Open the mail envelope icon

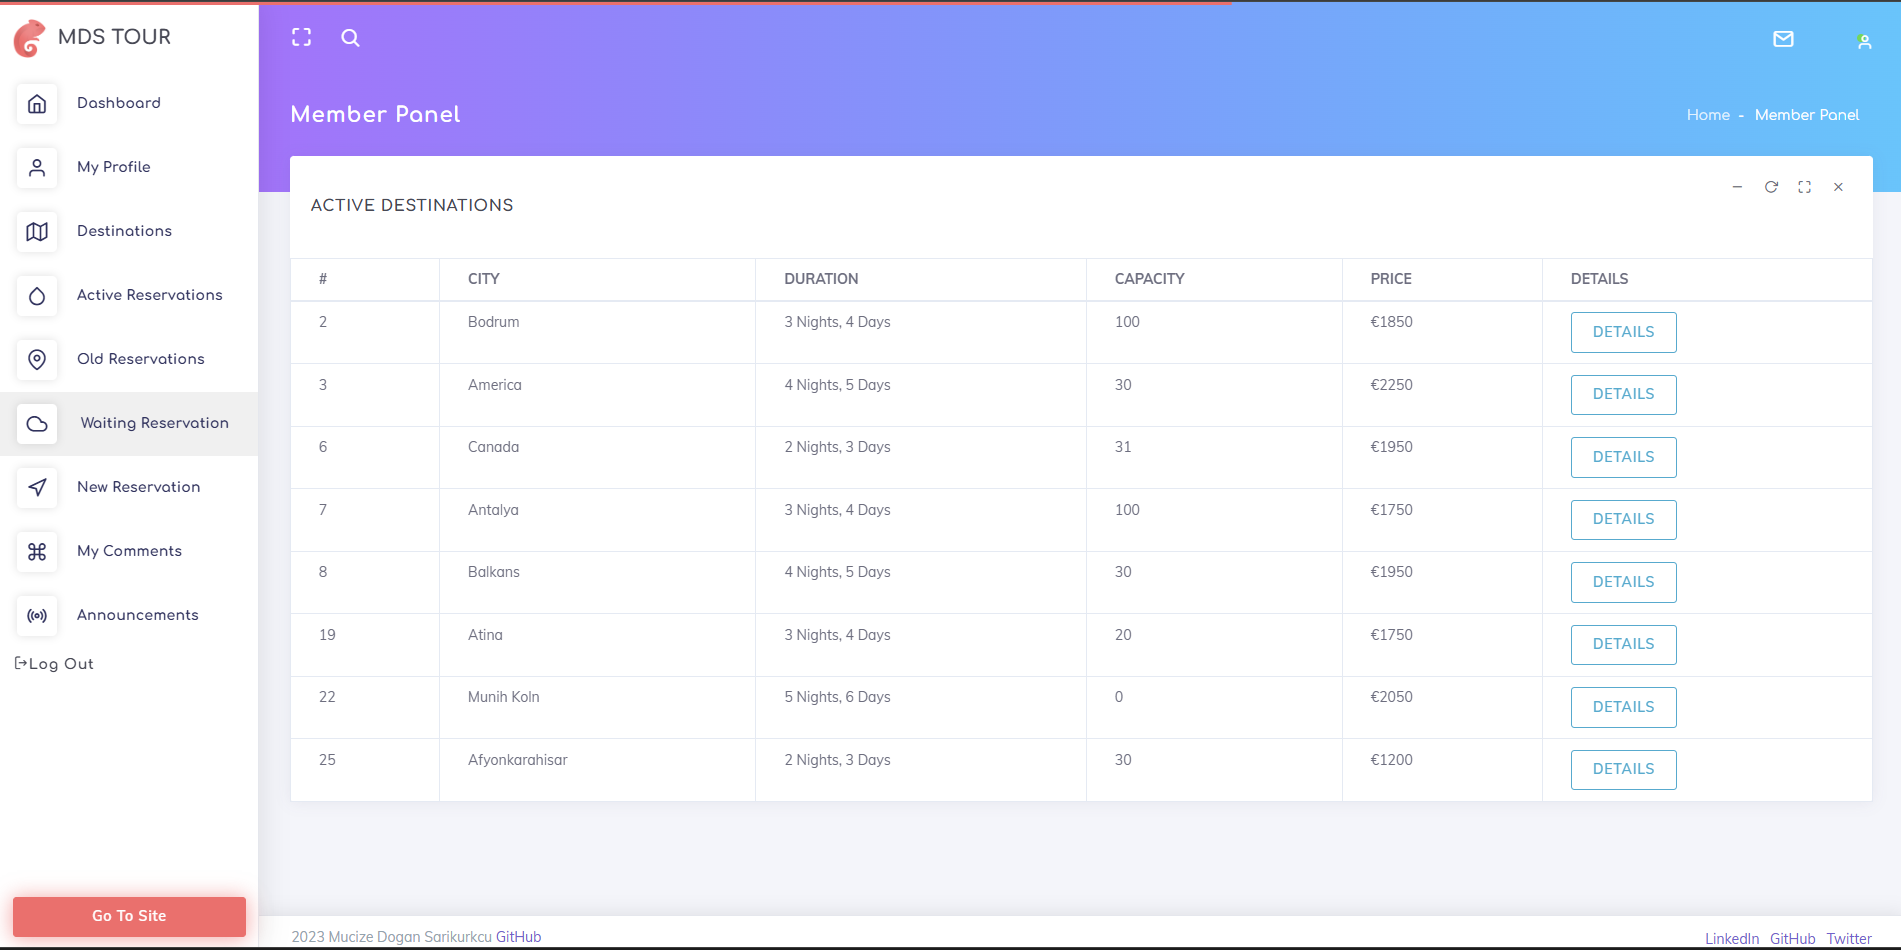pyautogui.click(x=1783, y=39)
